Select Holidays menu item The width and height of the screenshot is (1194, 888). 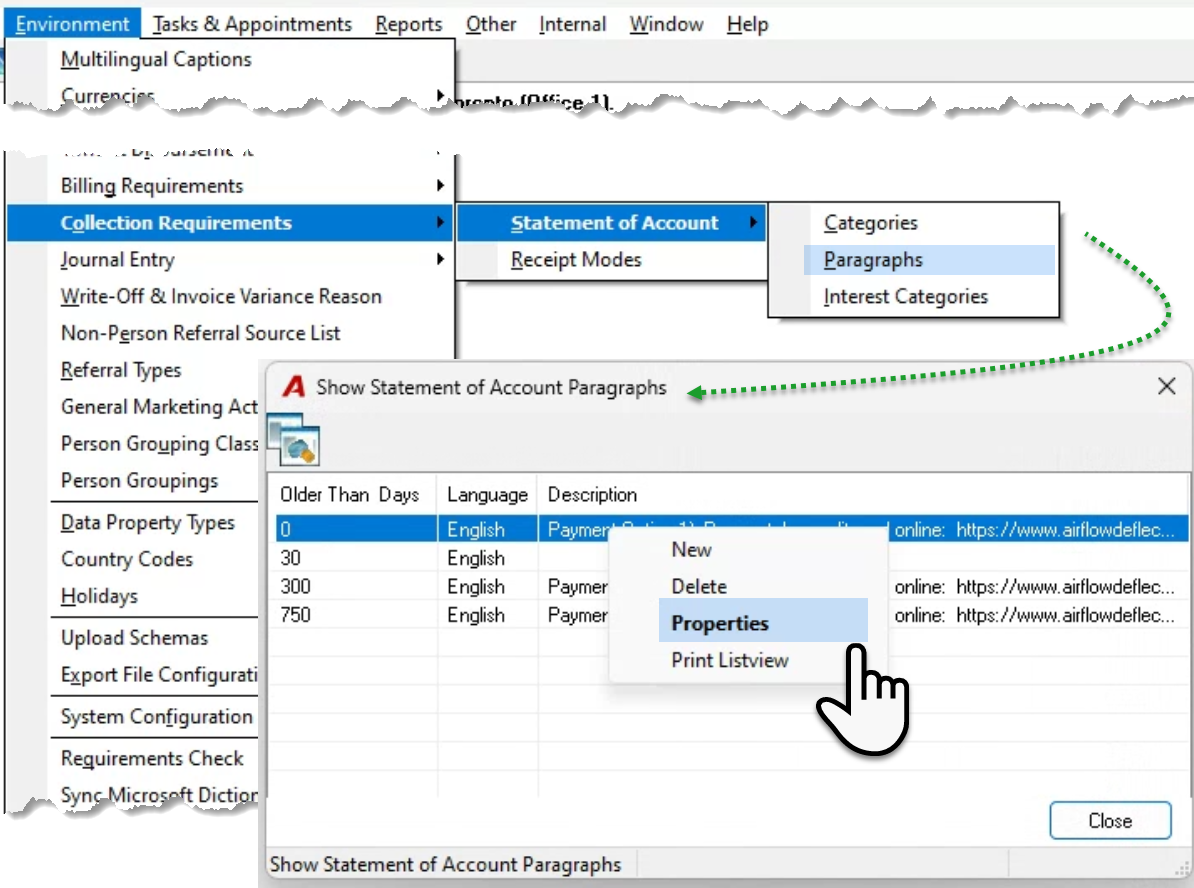pos(133,596)
